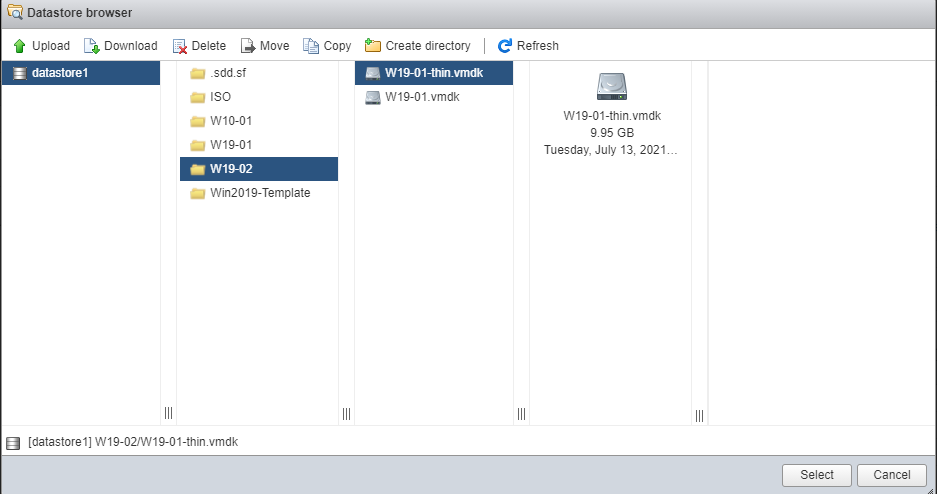Click the W19-02 folder icon
Screen dimensions: 937x494
(198, 169)
